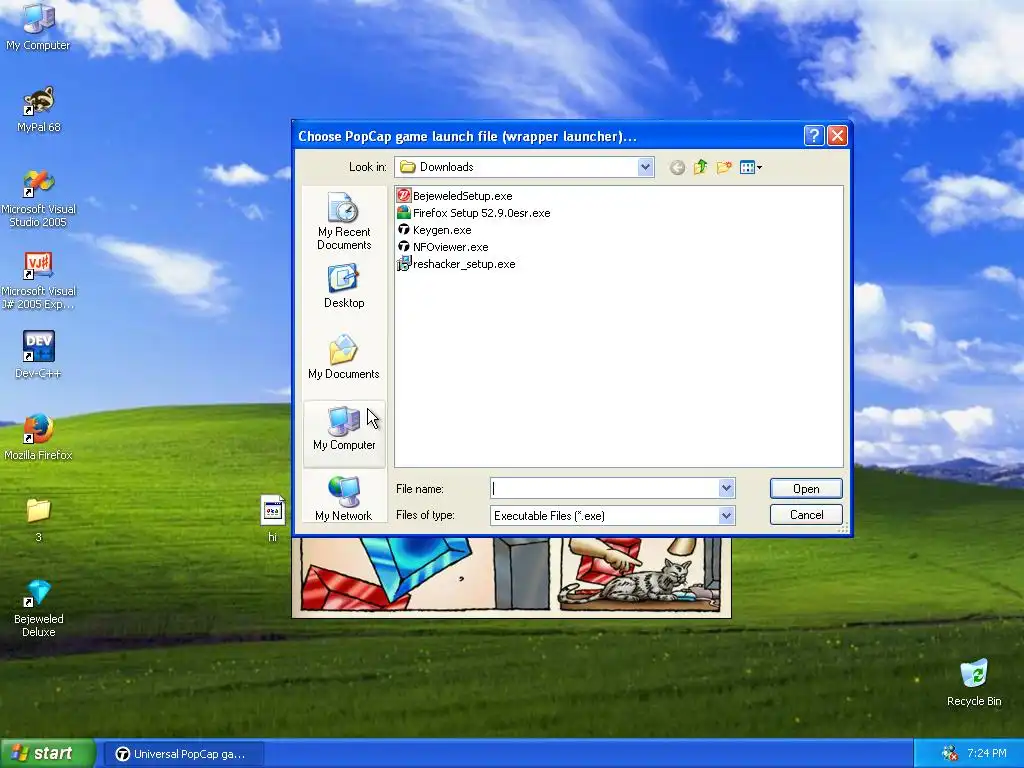Launch Dev-C++ desktop shortcut
1024x768 pixels.
[39, 355]
